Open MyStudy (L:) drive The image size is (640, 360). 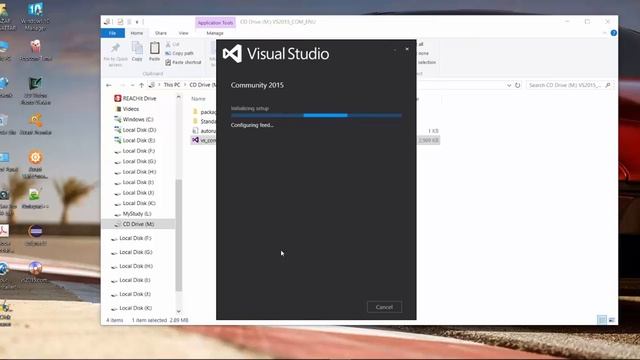(x=133, y=213)
